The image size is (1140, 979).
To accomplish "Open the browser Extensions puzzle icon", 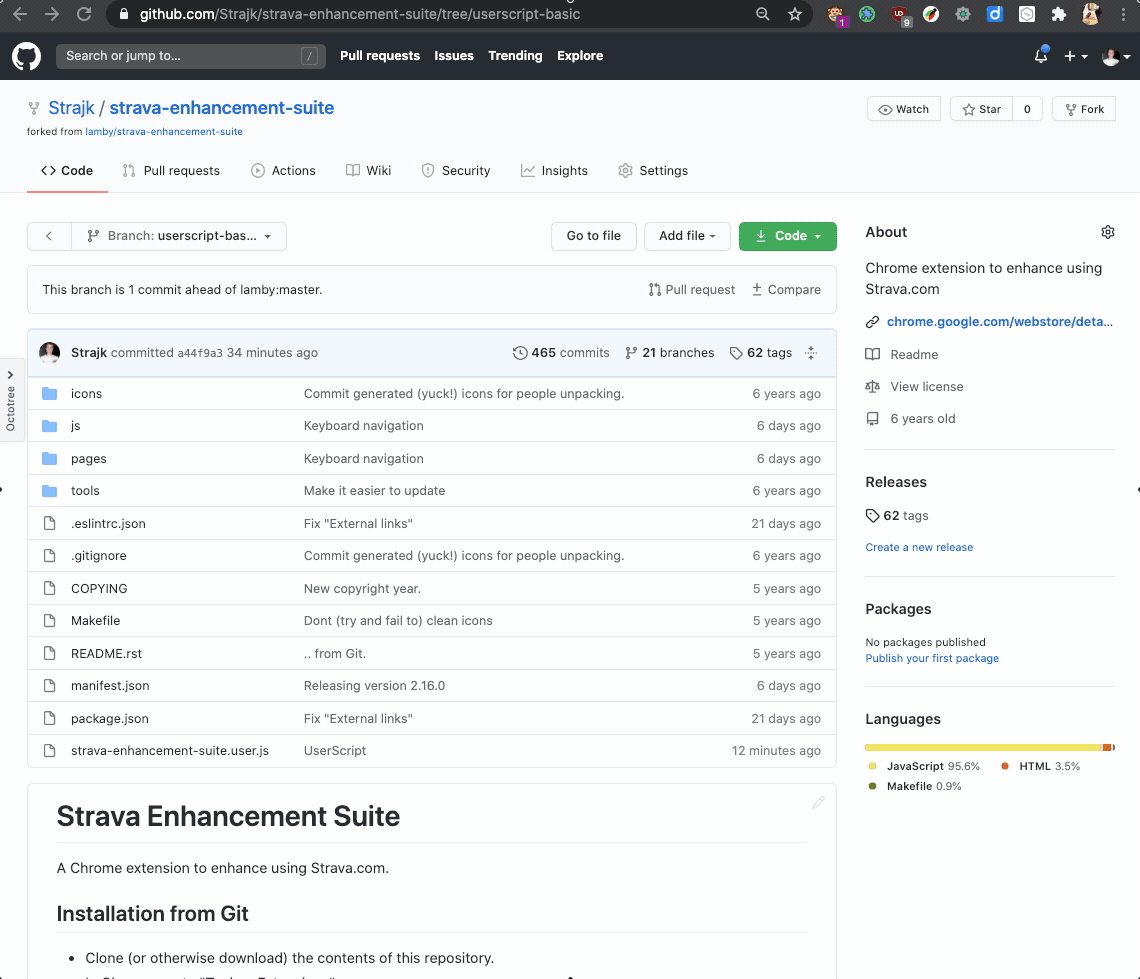I will (1059, 14).
